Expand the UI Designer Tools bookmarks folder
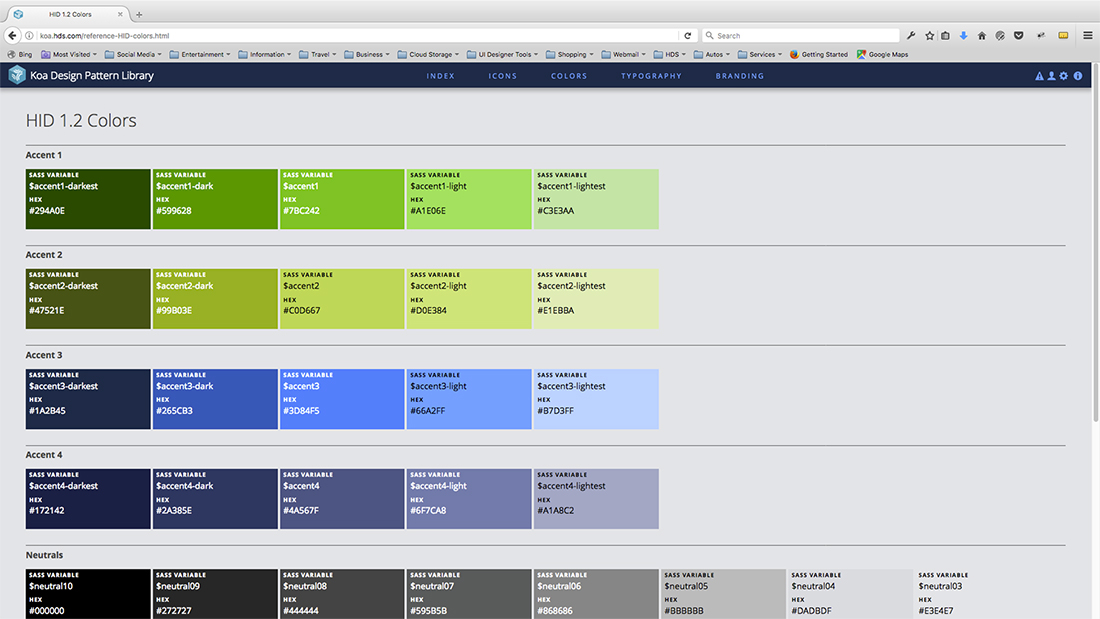 (x=502, y=54)
